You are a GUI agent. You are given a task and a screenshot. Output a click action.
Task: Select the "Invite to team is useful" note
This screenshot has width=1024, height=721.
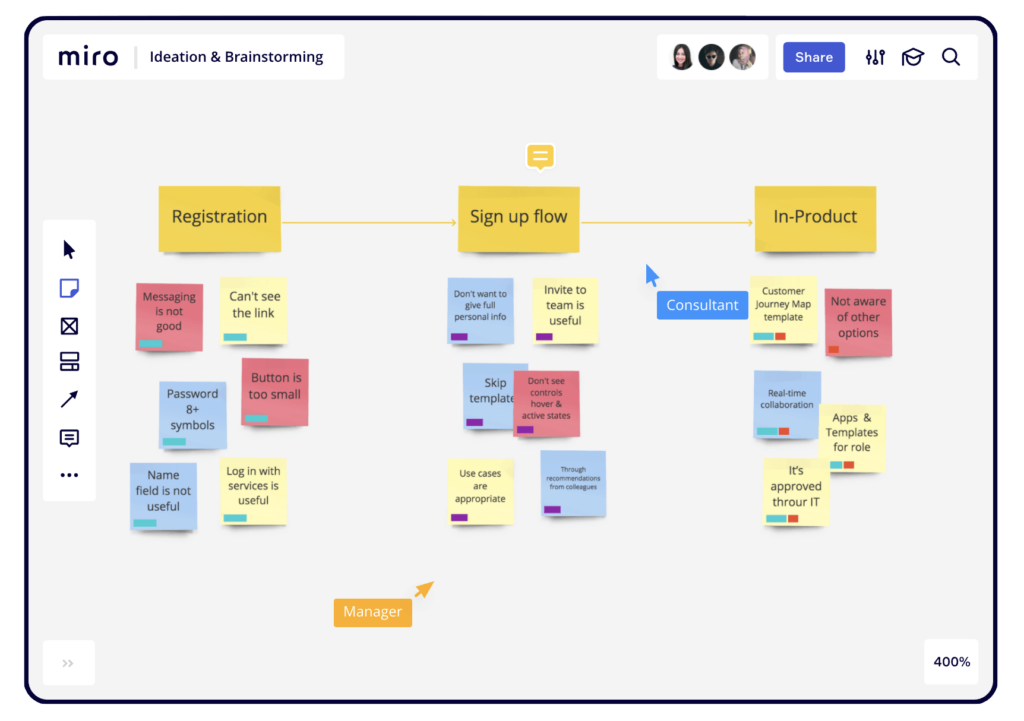[x=566, y=311]
